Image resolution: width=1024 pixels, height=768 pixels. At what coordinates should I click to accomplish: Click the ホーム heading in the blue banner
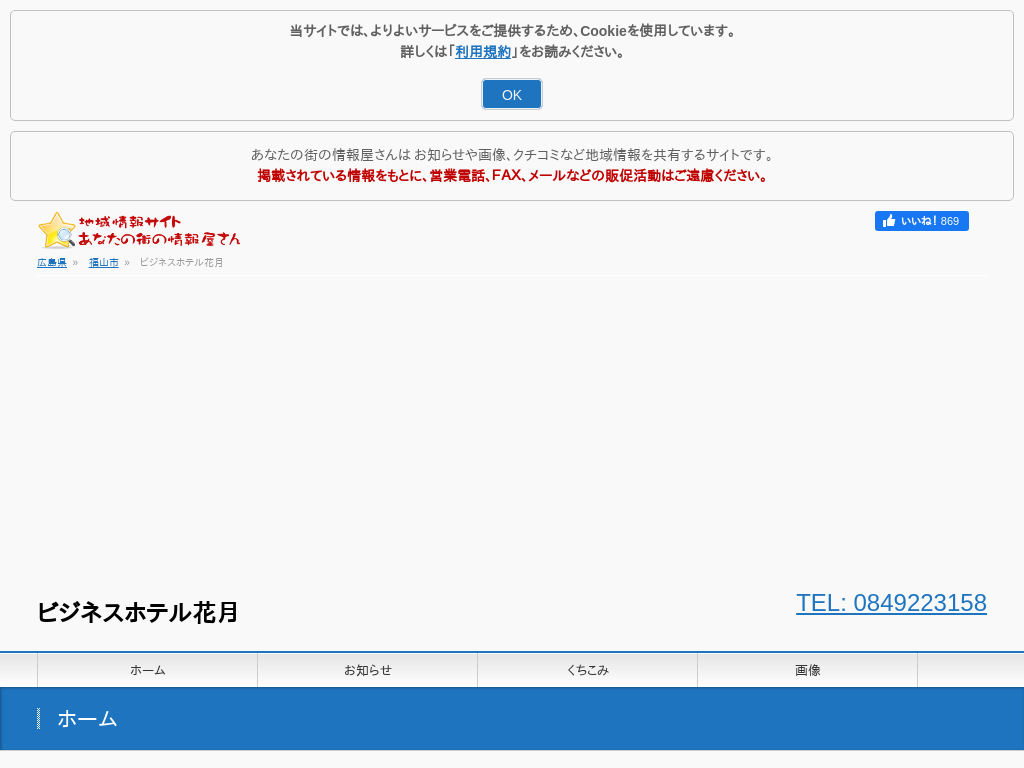pos(88,719)
